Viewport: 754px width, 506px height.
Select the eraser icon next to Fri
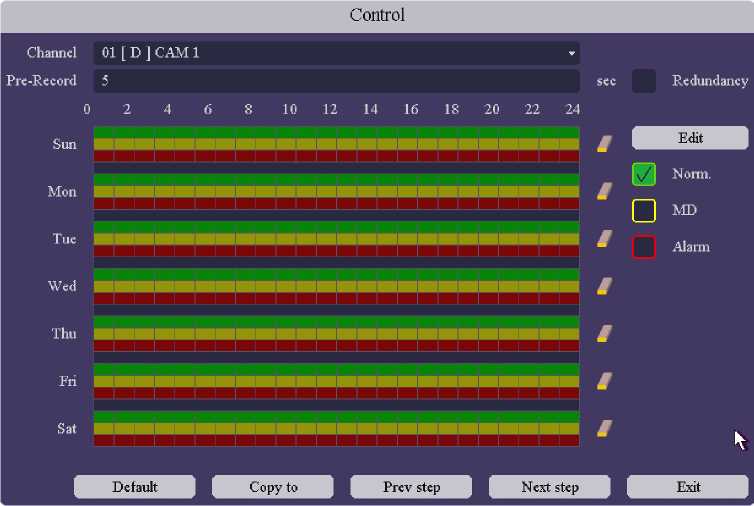click(x=603, y=381)
